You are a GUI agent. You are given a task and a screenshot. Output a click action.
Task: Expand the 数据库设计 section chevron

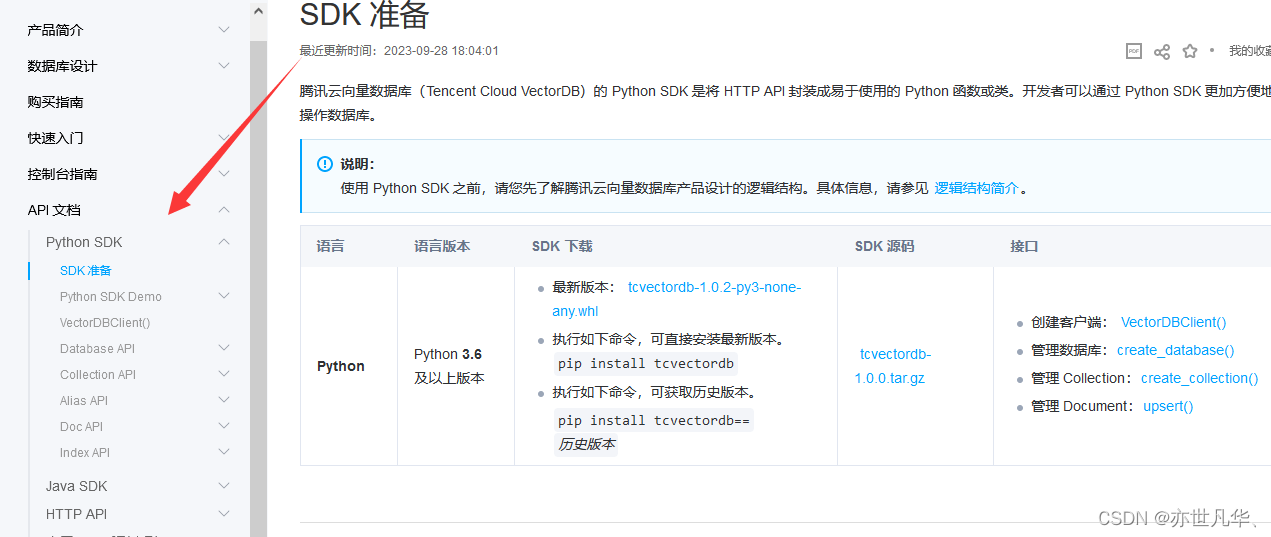coord(224,66)
